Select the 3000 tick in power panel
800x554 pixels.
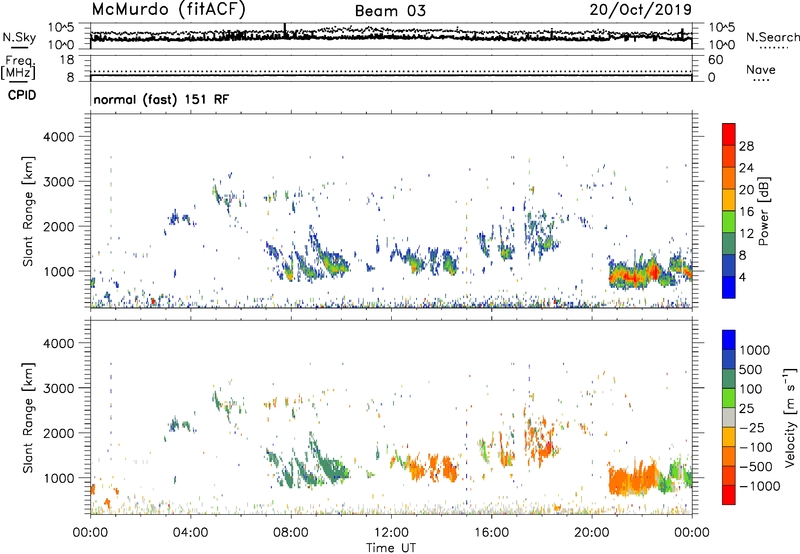pyautogui.click(x=59, y=182)
